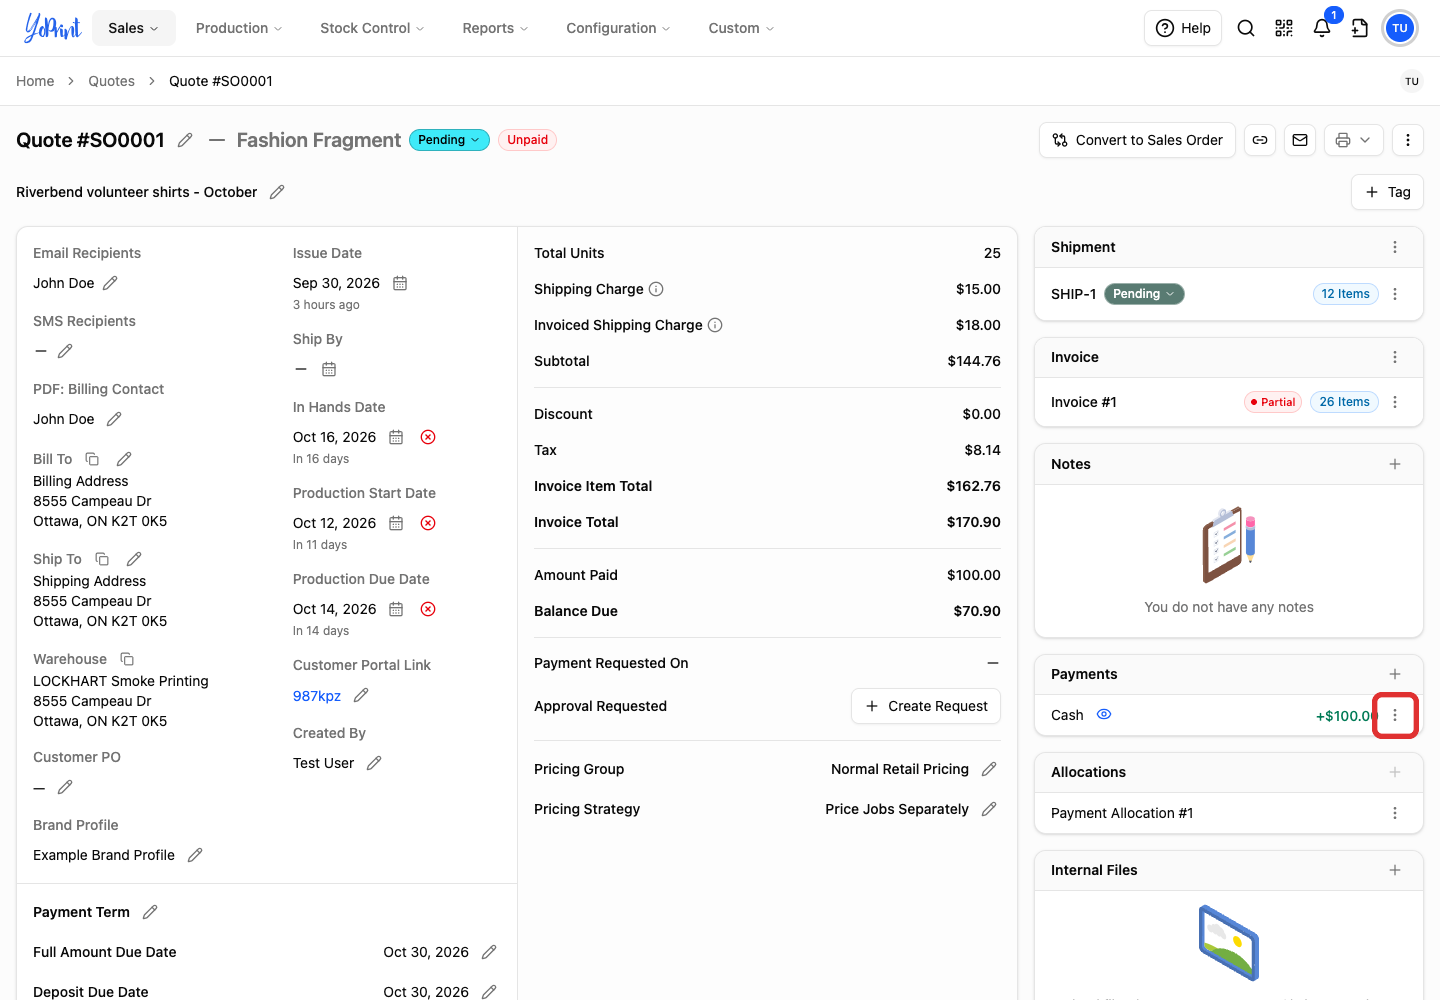Clear the In Hands Date
This screenshot has height=1000, width=1440.
click(x=428, y=437)
